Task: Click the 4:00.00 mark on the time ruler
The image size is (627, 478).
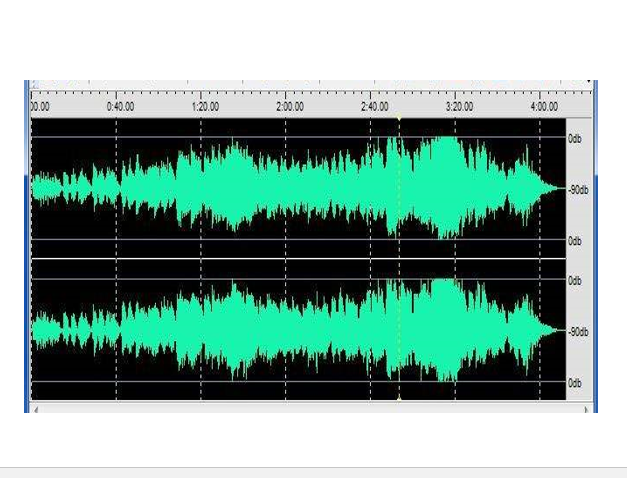Action: click(x=544, y=107)
